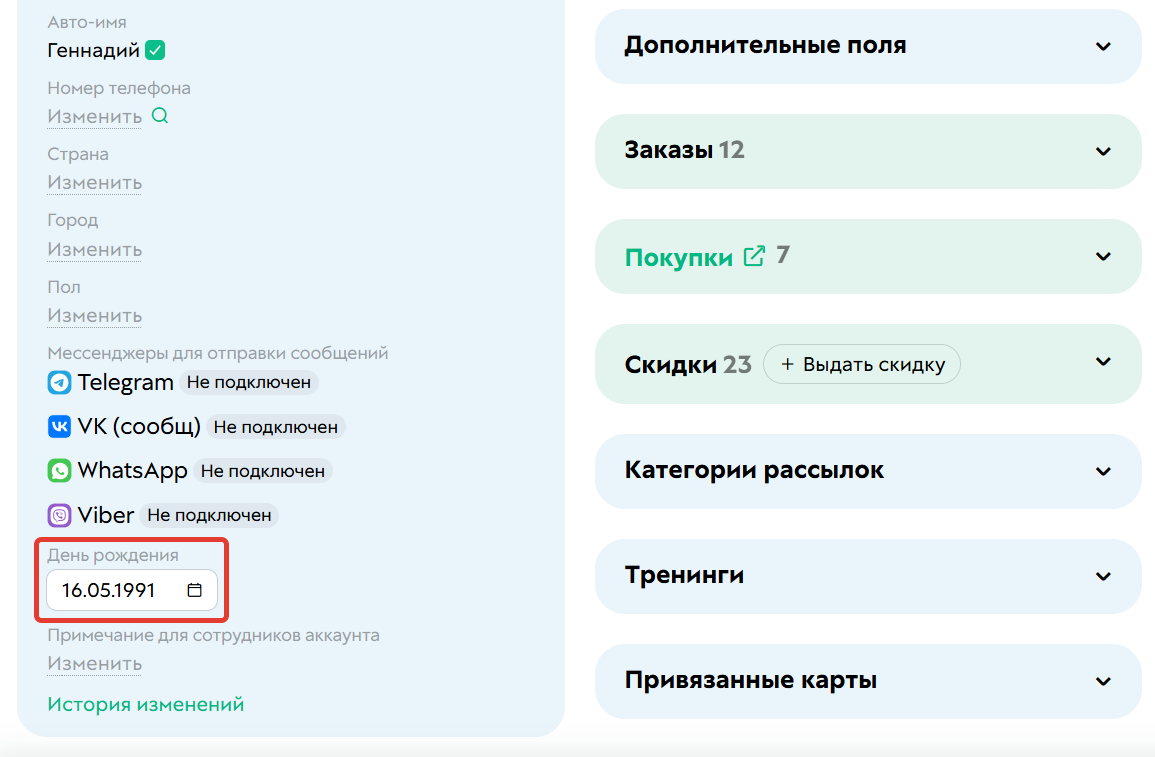Viewport: 1155px width, 757px height.
Task: Collapse the Привязанные карты section
Action: [1103, 681]
